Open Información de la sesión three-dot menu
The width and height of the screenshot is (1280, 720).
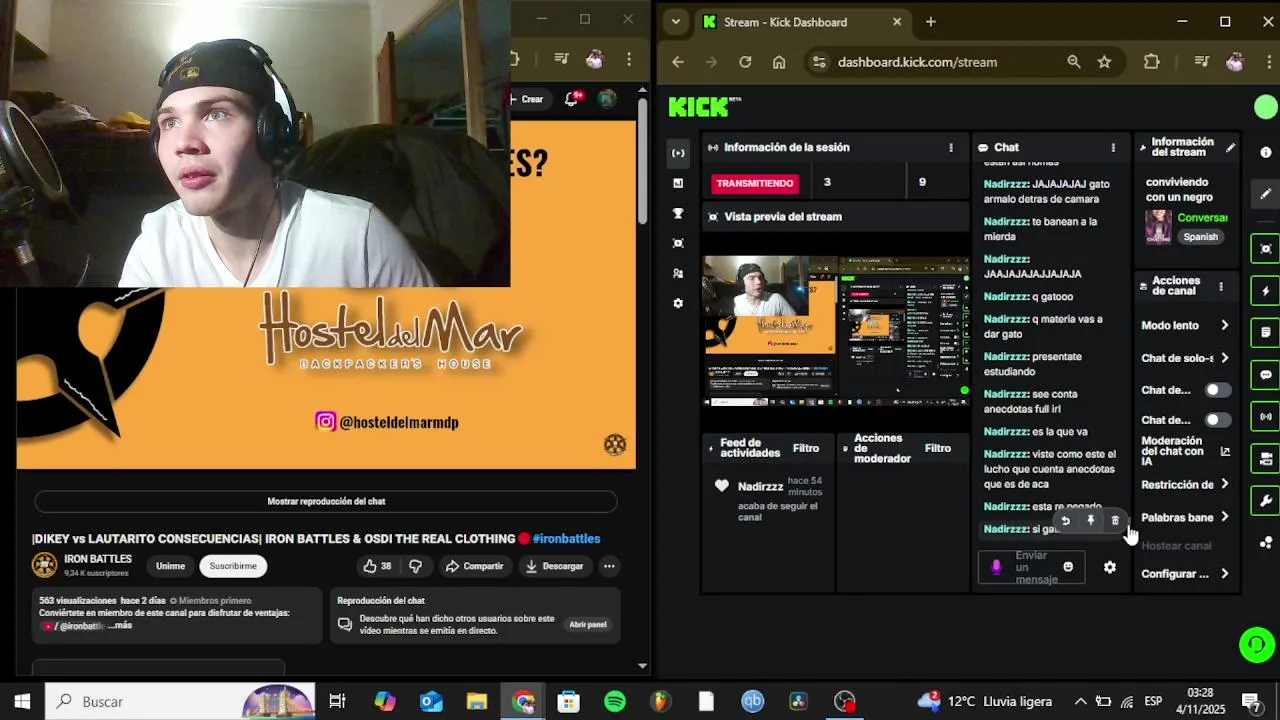tap(951, 147)
